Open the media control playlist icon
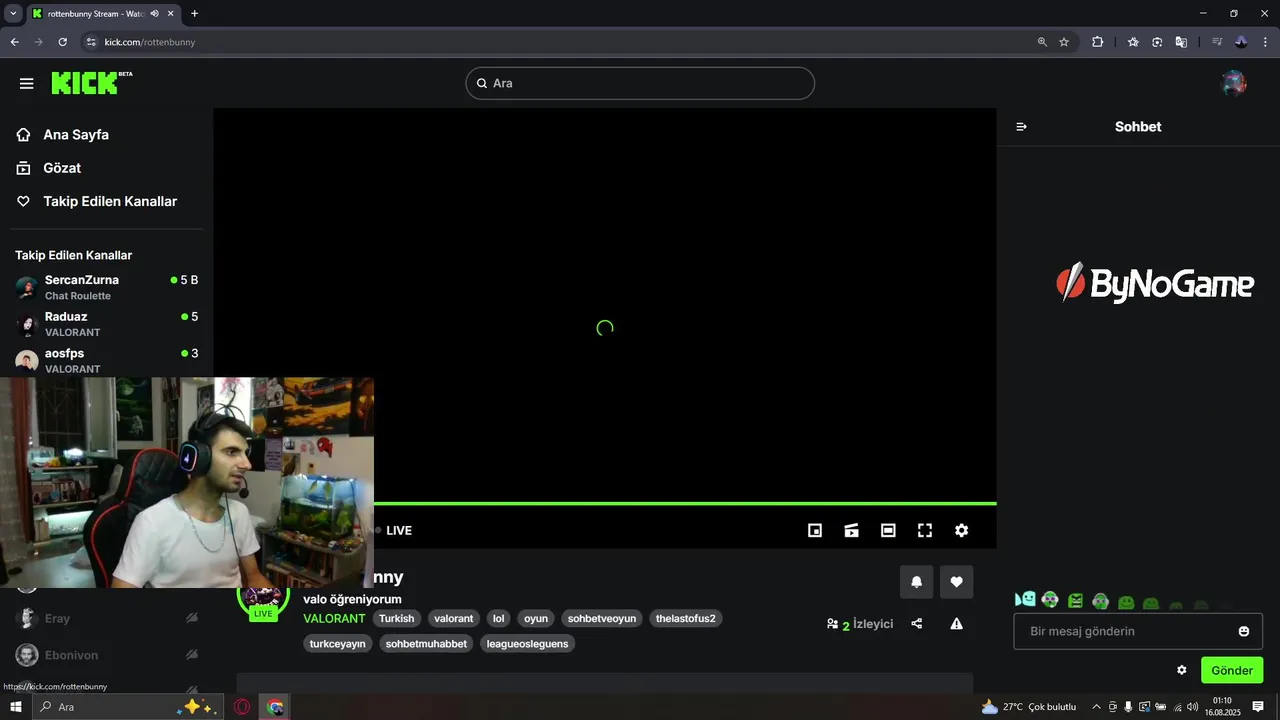 pos(1217,42)
